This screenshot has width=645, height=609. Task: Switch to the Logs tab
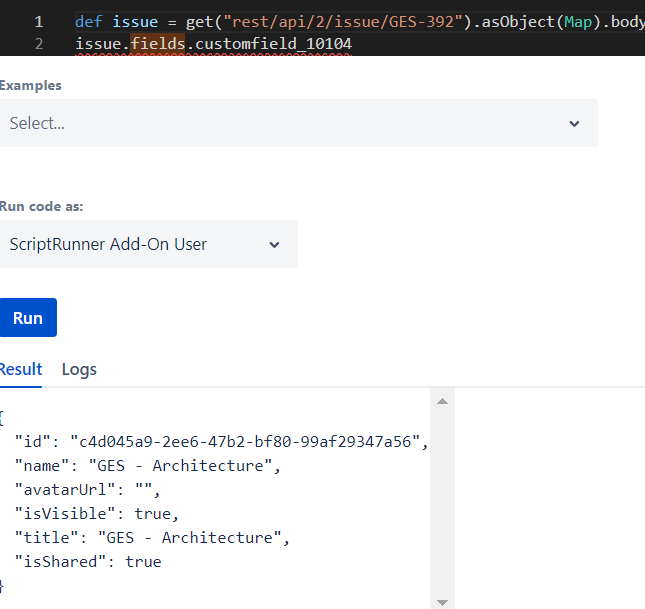coord(79,370)
